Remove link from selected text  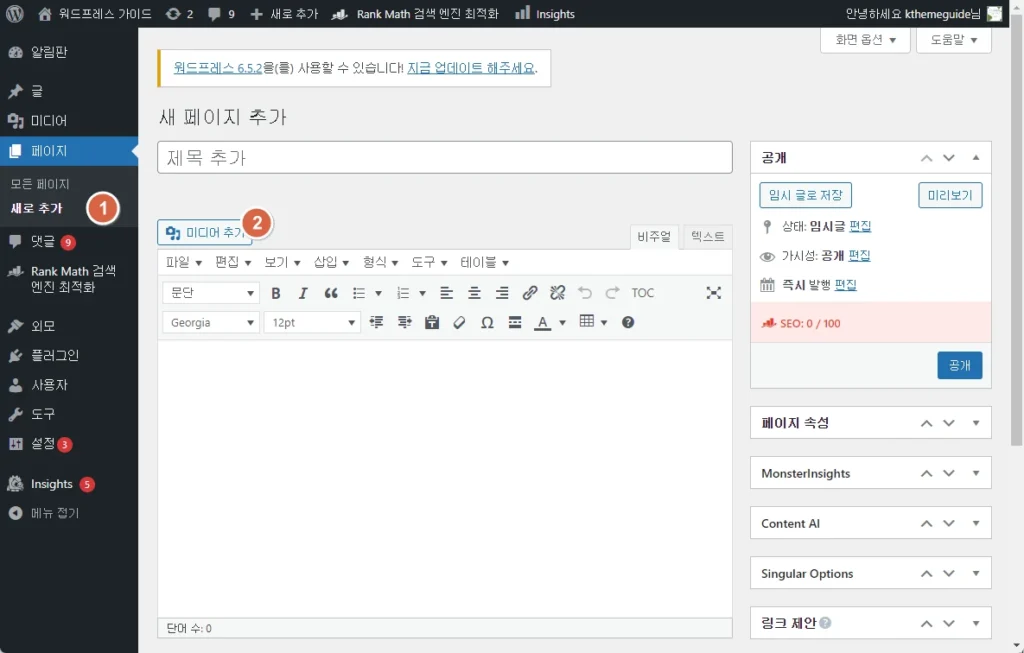tap(557, 293)
